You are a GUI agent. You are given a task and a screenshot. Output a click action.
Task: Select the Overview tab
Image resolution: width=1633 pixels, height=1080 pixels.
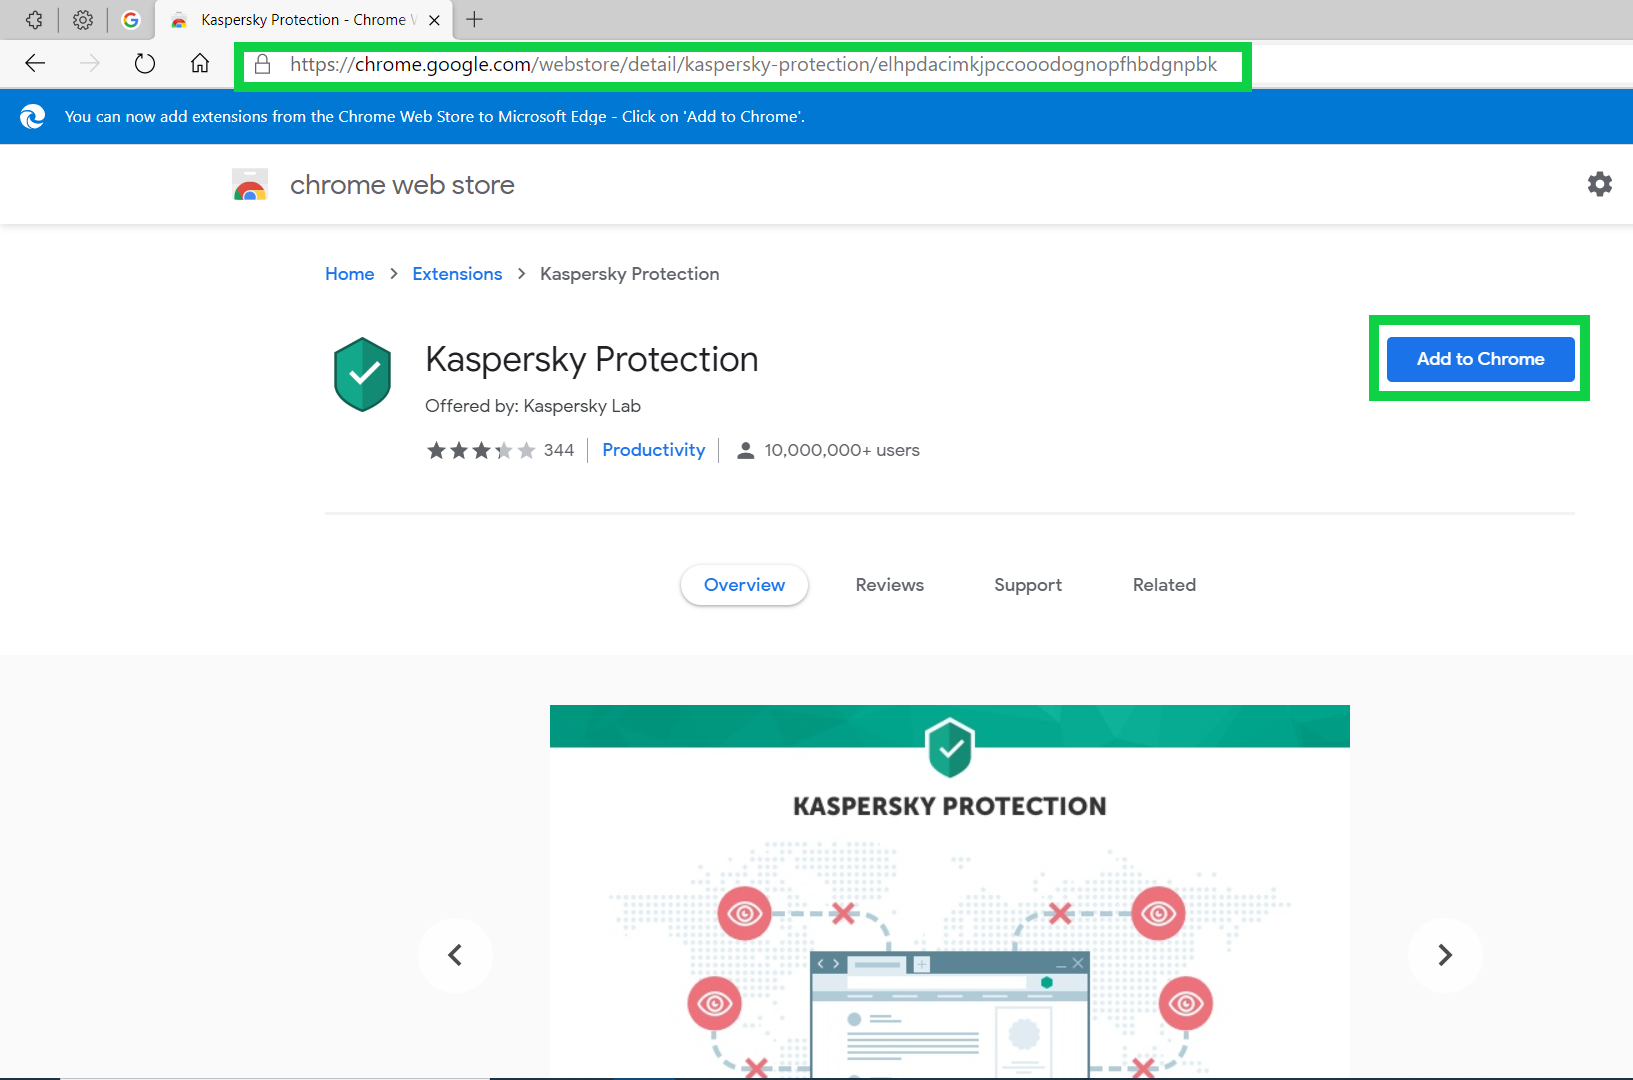point(744,585)
